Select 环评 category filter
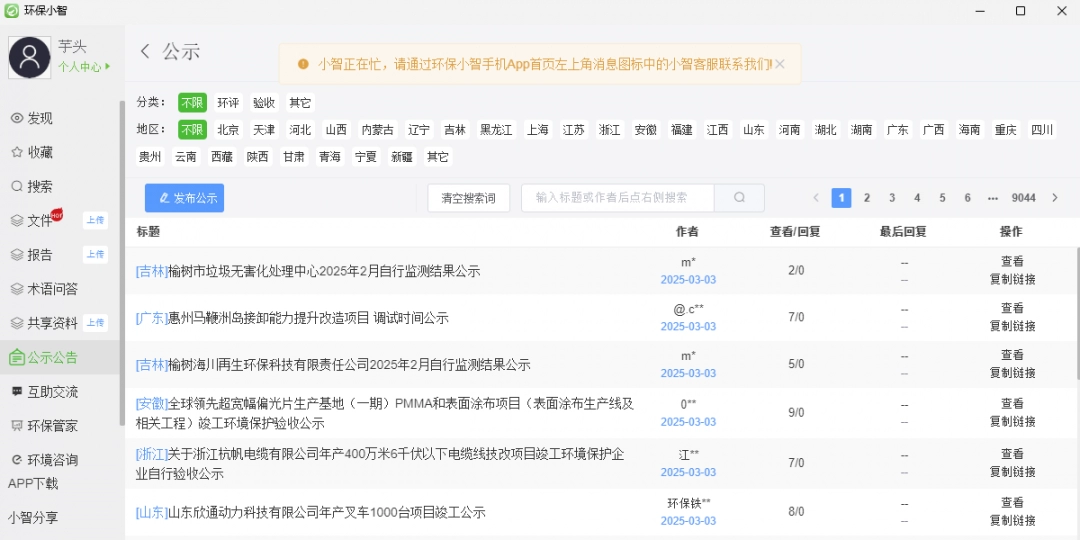This screenshot has width=1080, height=540. (228, 102)
